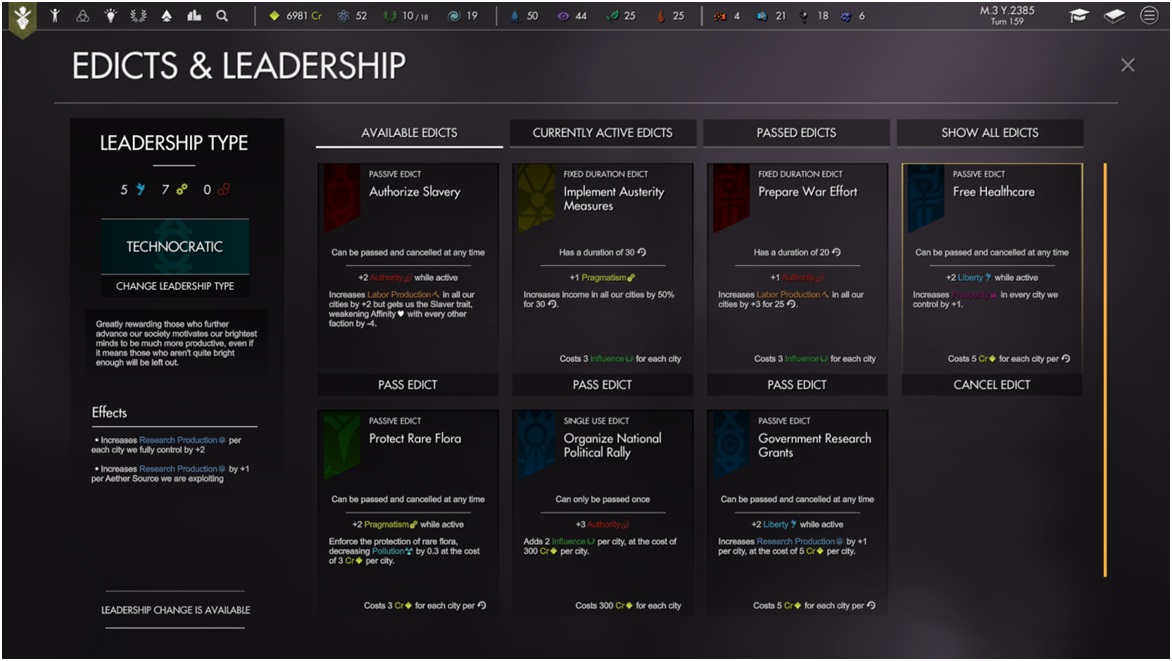Open the bar chart statistics icon

click(x=194, y=16)
